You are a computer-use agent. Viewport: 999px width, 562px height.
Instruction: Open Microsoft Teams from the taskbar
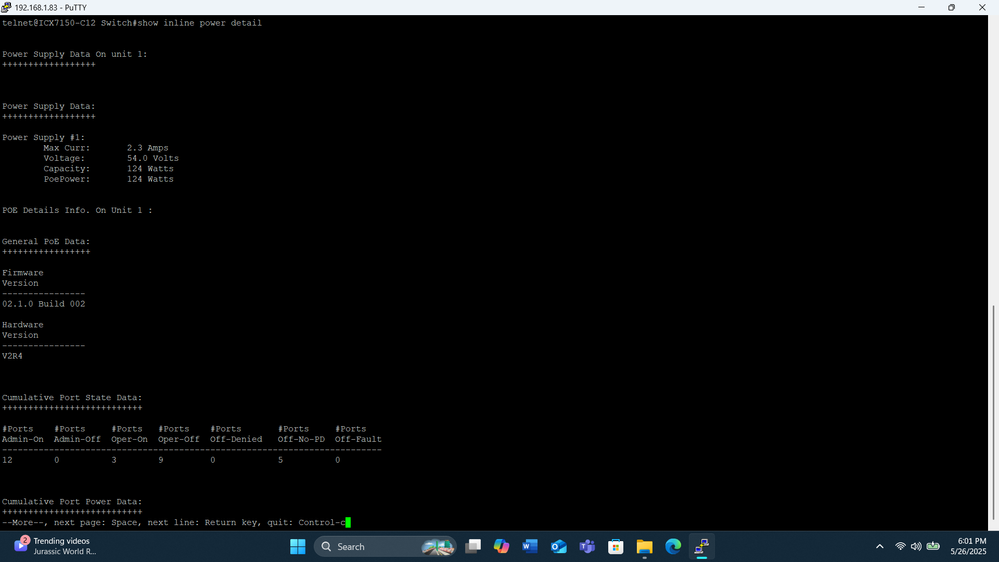tap(587, 547)
